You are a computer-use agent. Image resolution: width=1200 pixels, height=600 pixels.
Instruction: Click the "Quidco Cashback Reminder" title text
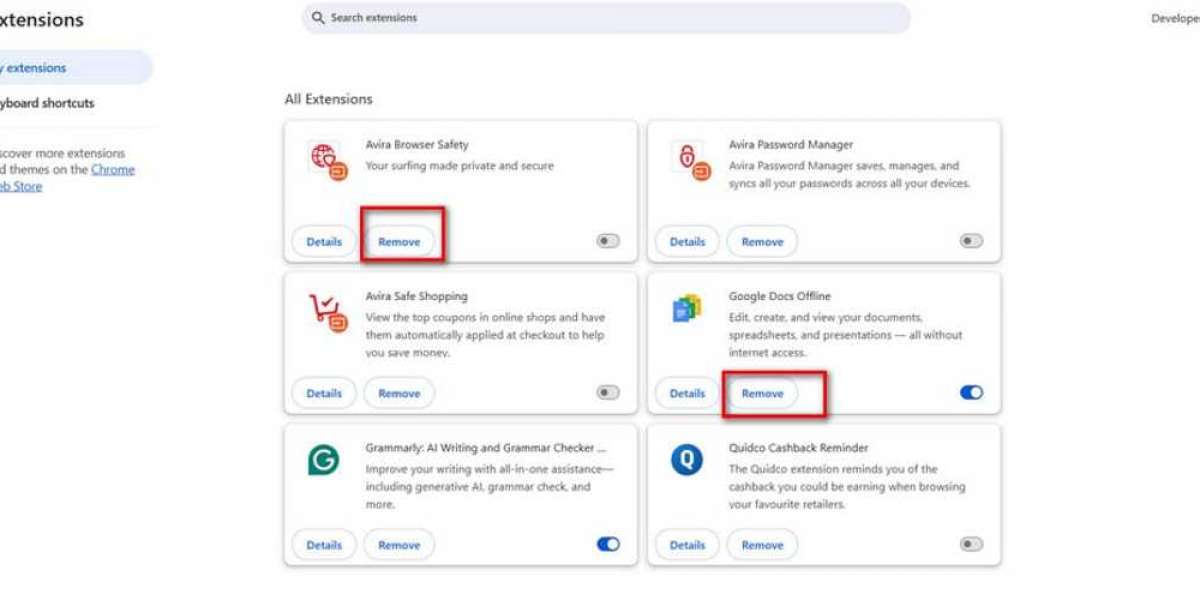(799, 449)
